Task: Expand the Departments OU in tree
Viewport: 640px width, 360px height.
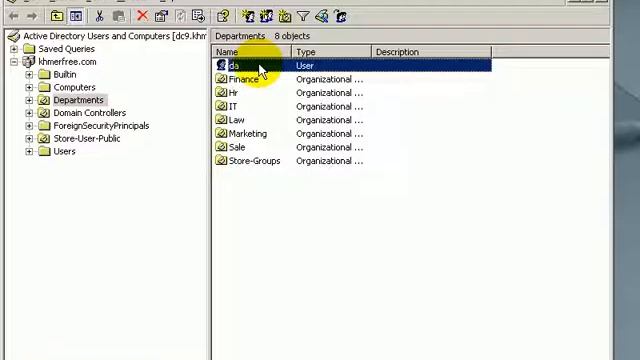Action: (29, 100)
